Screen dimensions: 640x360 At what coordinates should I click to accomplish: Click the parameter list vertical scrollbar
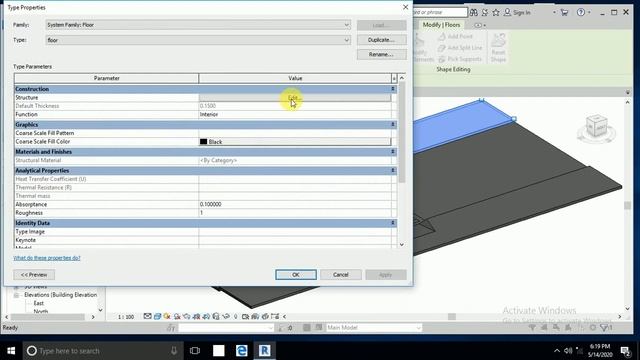[x=402, y=133]
